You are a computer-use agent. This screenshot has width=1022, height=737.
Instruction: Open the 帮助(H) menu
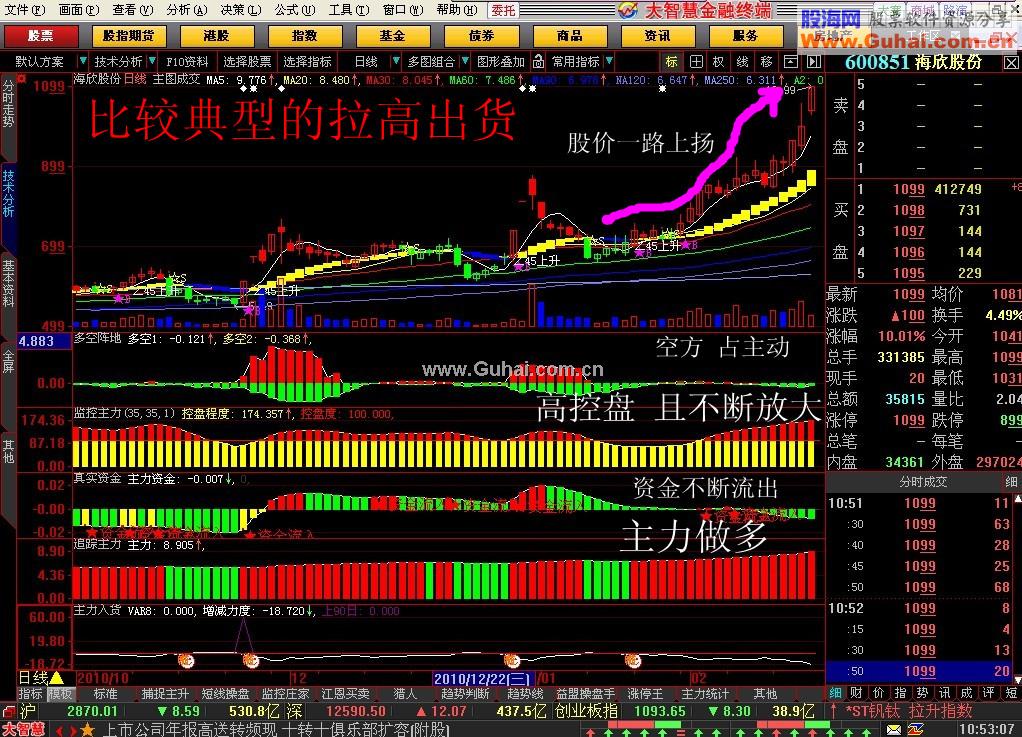457,10
